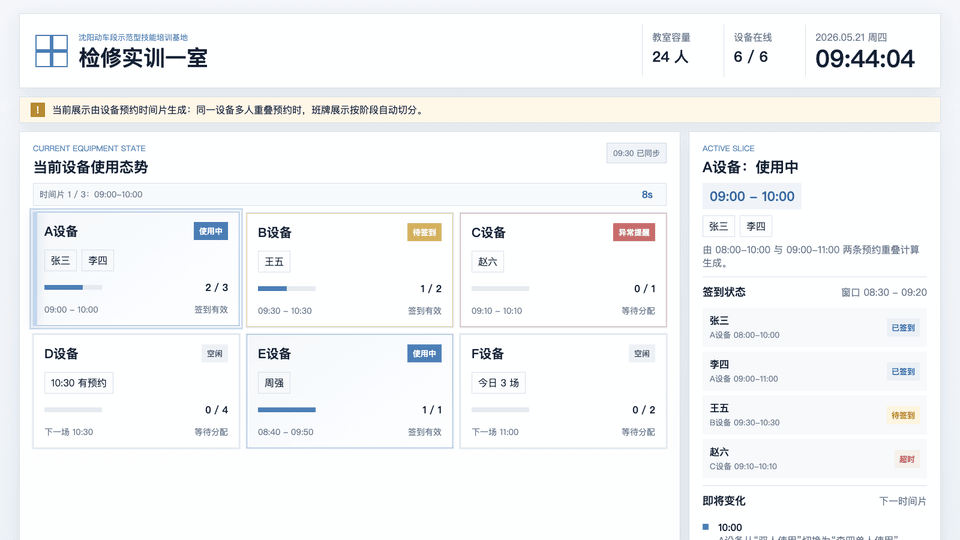Viewport: 960px width, 540px height.
Task: Open 张三 check-in row
Action: pyautogui.click(x=814, y=328)
